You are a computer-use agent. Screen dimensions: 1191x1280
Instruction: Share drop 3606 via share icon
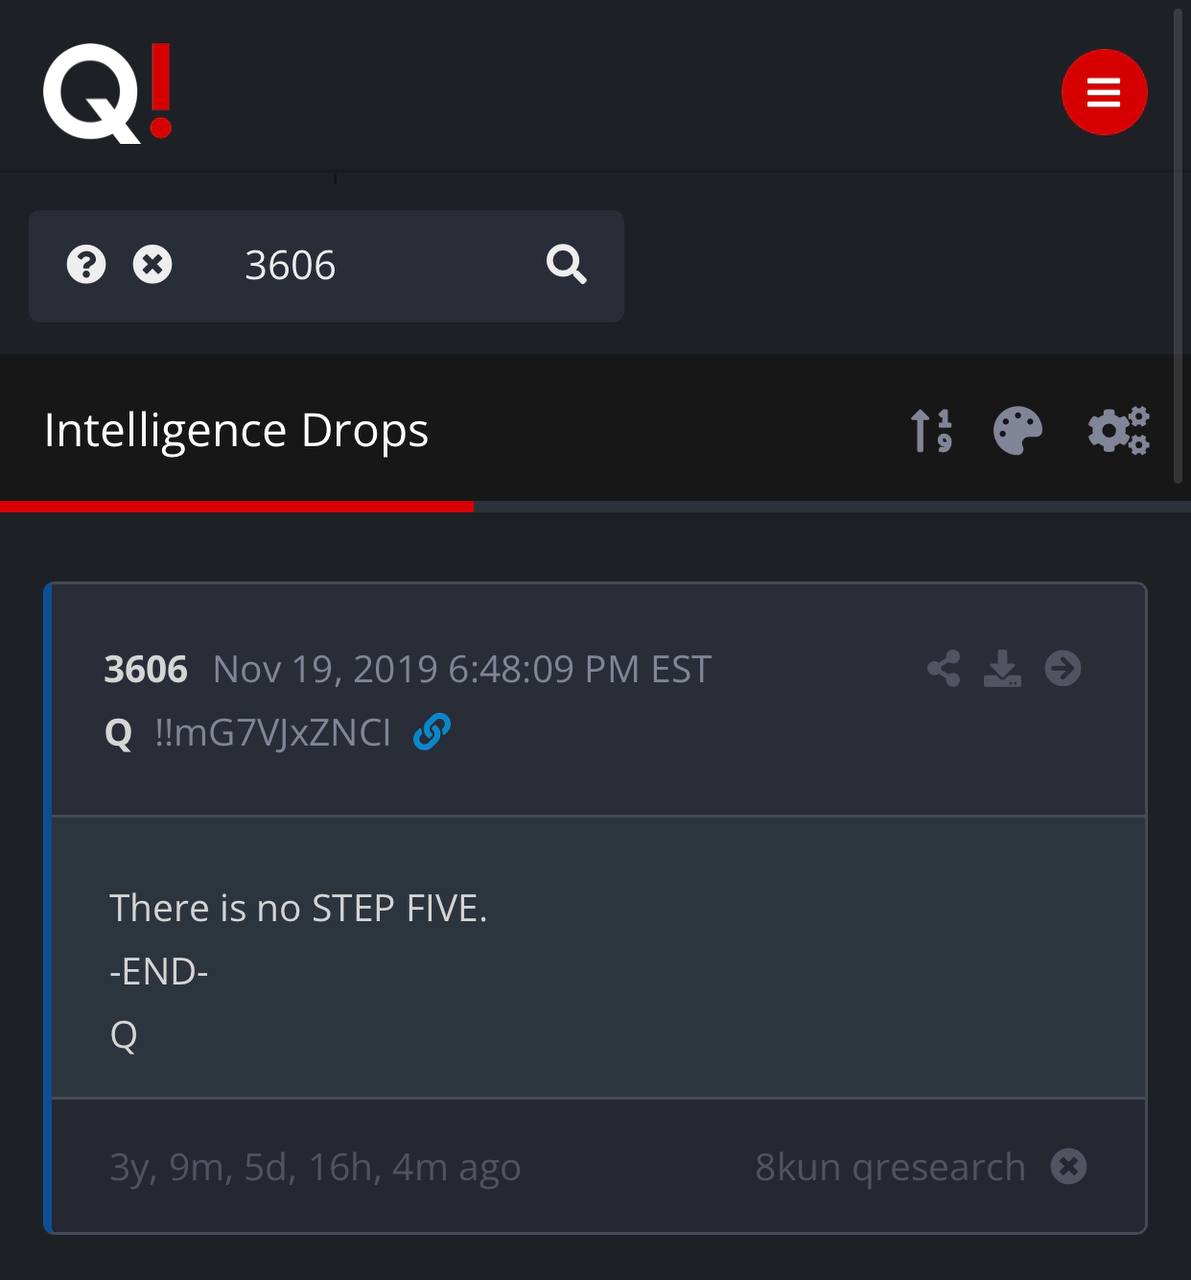tap(944, 668)
